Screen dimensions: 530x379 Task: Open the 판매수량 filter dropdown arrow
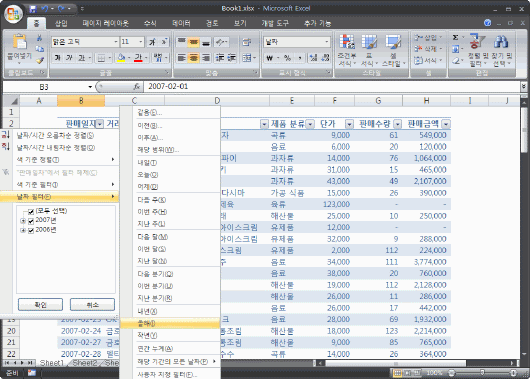tap(398, 124)
